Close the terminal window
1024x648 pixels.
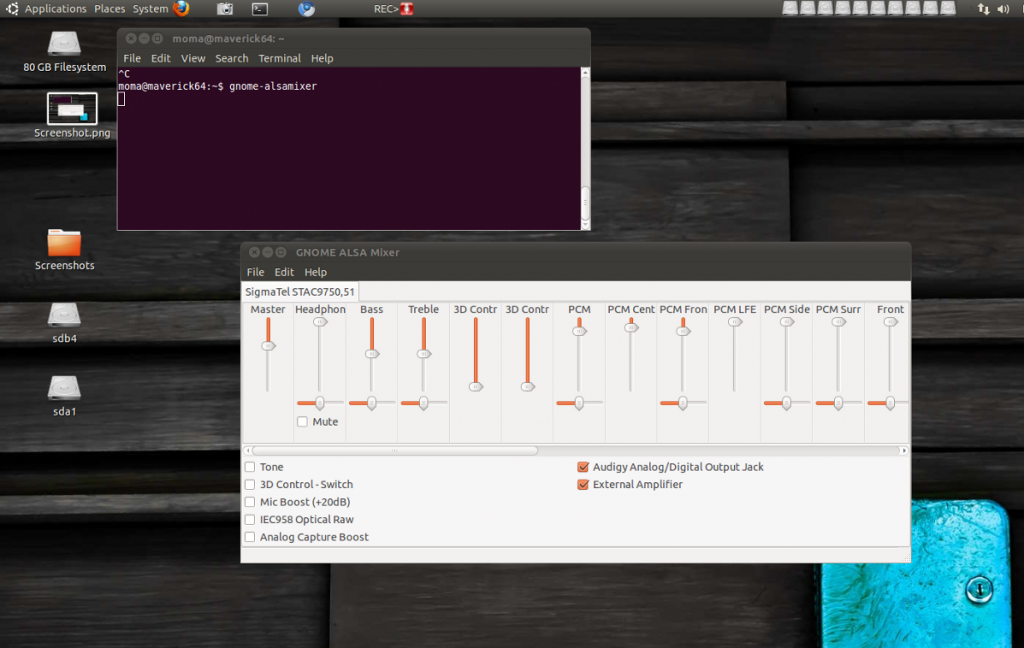(131, 39)
